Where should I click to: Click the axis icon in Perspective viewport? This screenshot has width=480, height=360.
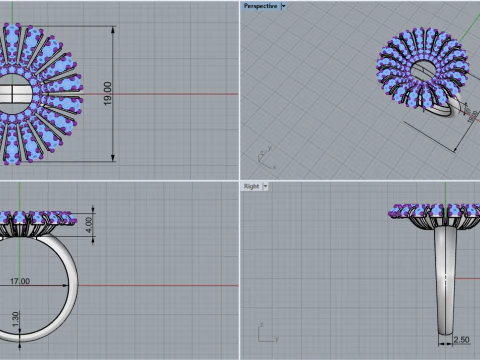267,158
